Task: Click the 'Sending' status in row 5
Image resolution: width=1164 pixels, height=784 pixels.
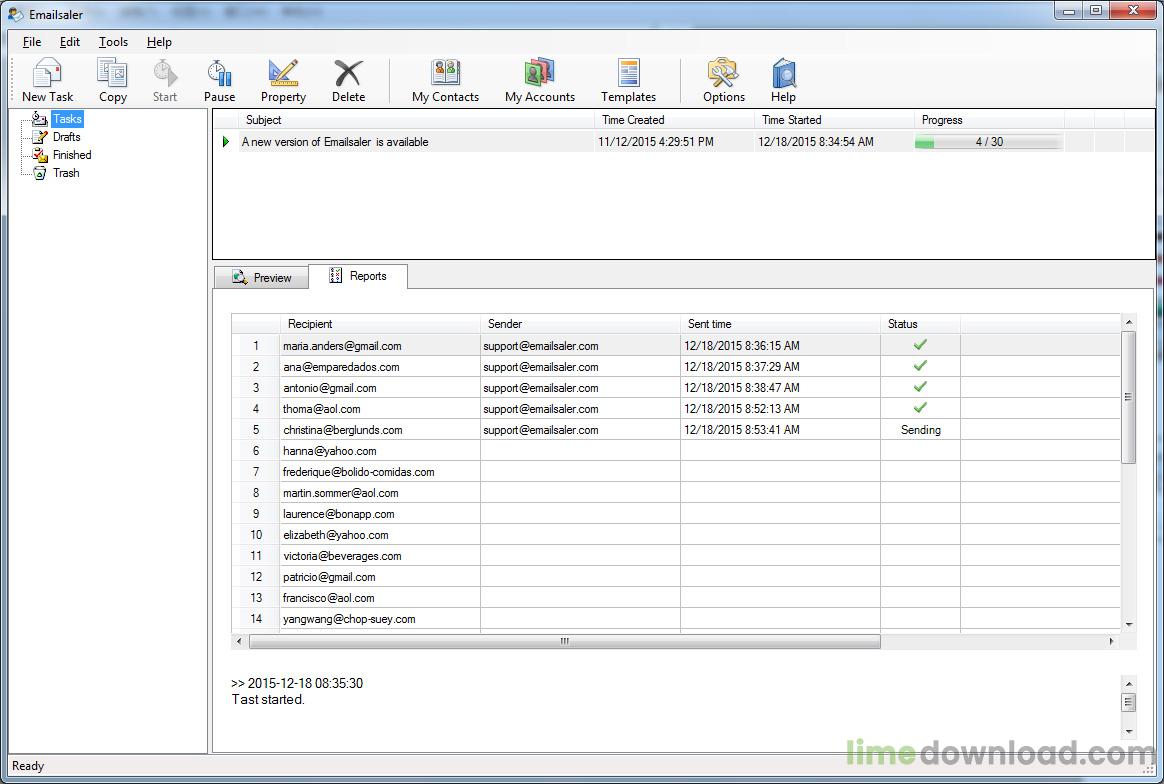Action: pyautogui.click(x=921, y=430)
